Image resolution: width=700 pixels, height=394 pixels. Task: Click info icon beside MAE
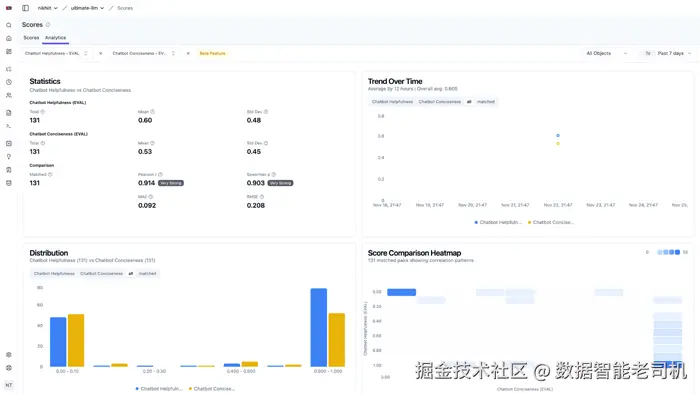click(150, 197)
